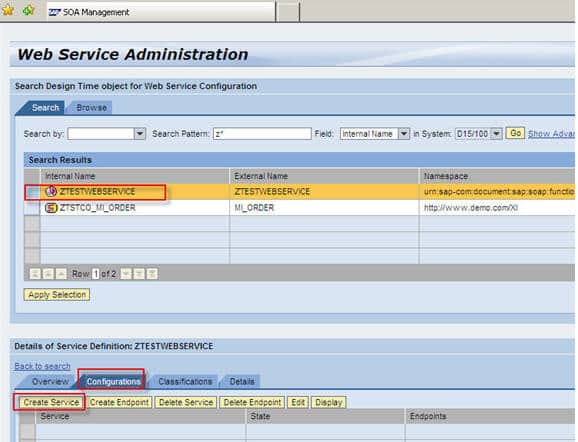Click the Edit button
578x442 pixels.
click(x=298, y=402)
